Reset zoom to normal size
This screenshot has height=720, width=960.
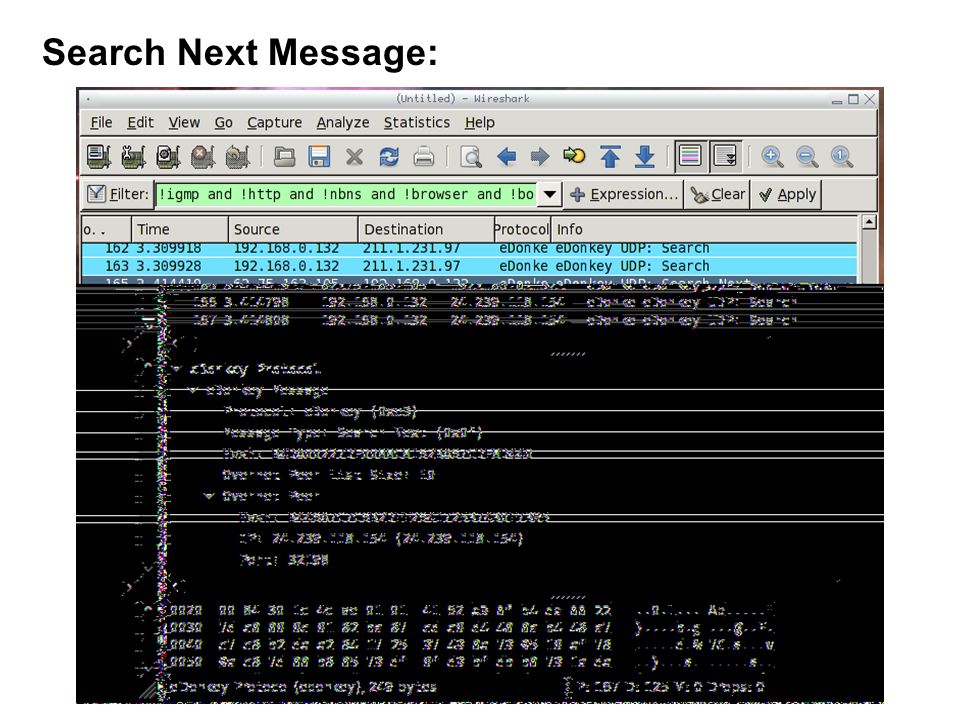[x=842, y=157]
